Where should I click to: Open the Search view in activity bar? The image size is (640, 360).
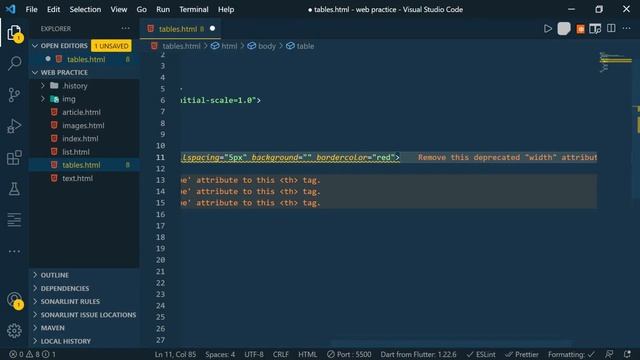pyautogui.click(x=14, y=63)
